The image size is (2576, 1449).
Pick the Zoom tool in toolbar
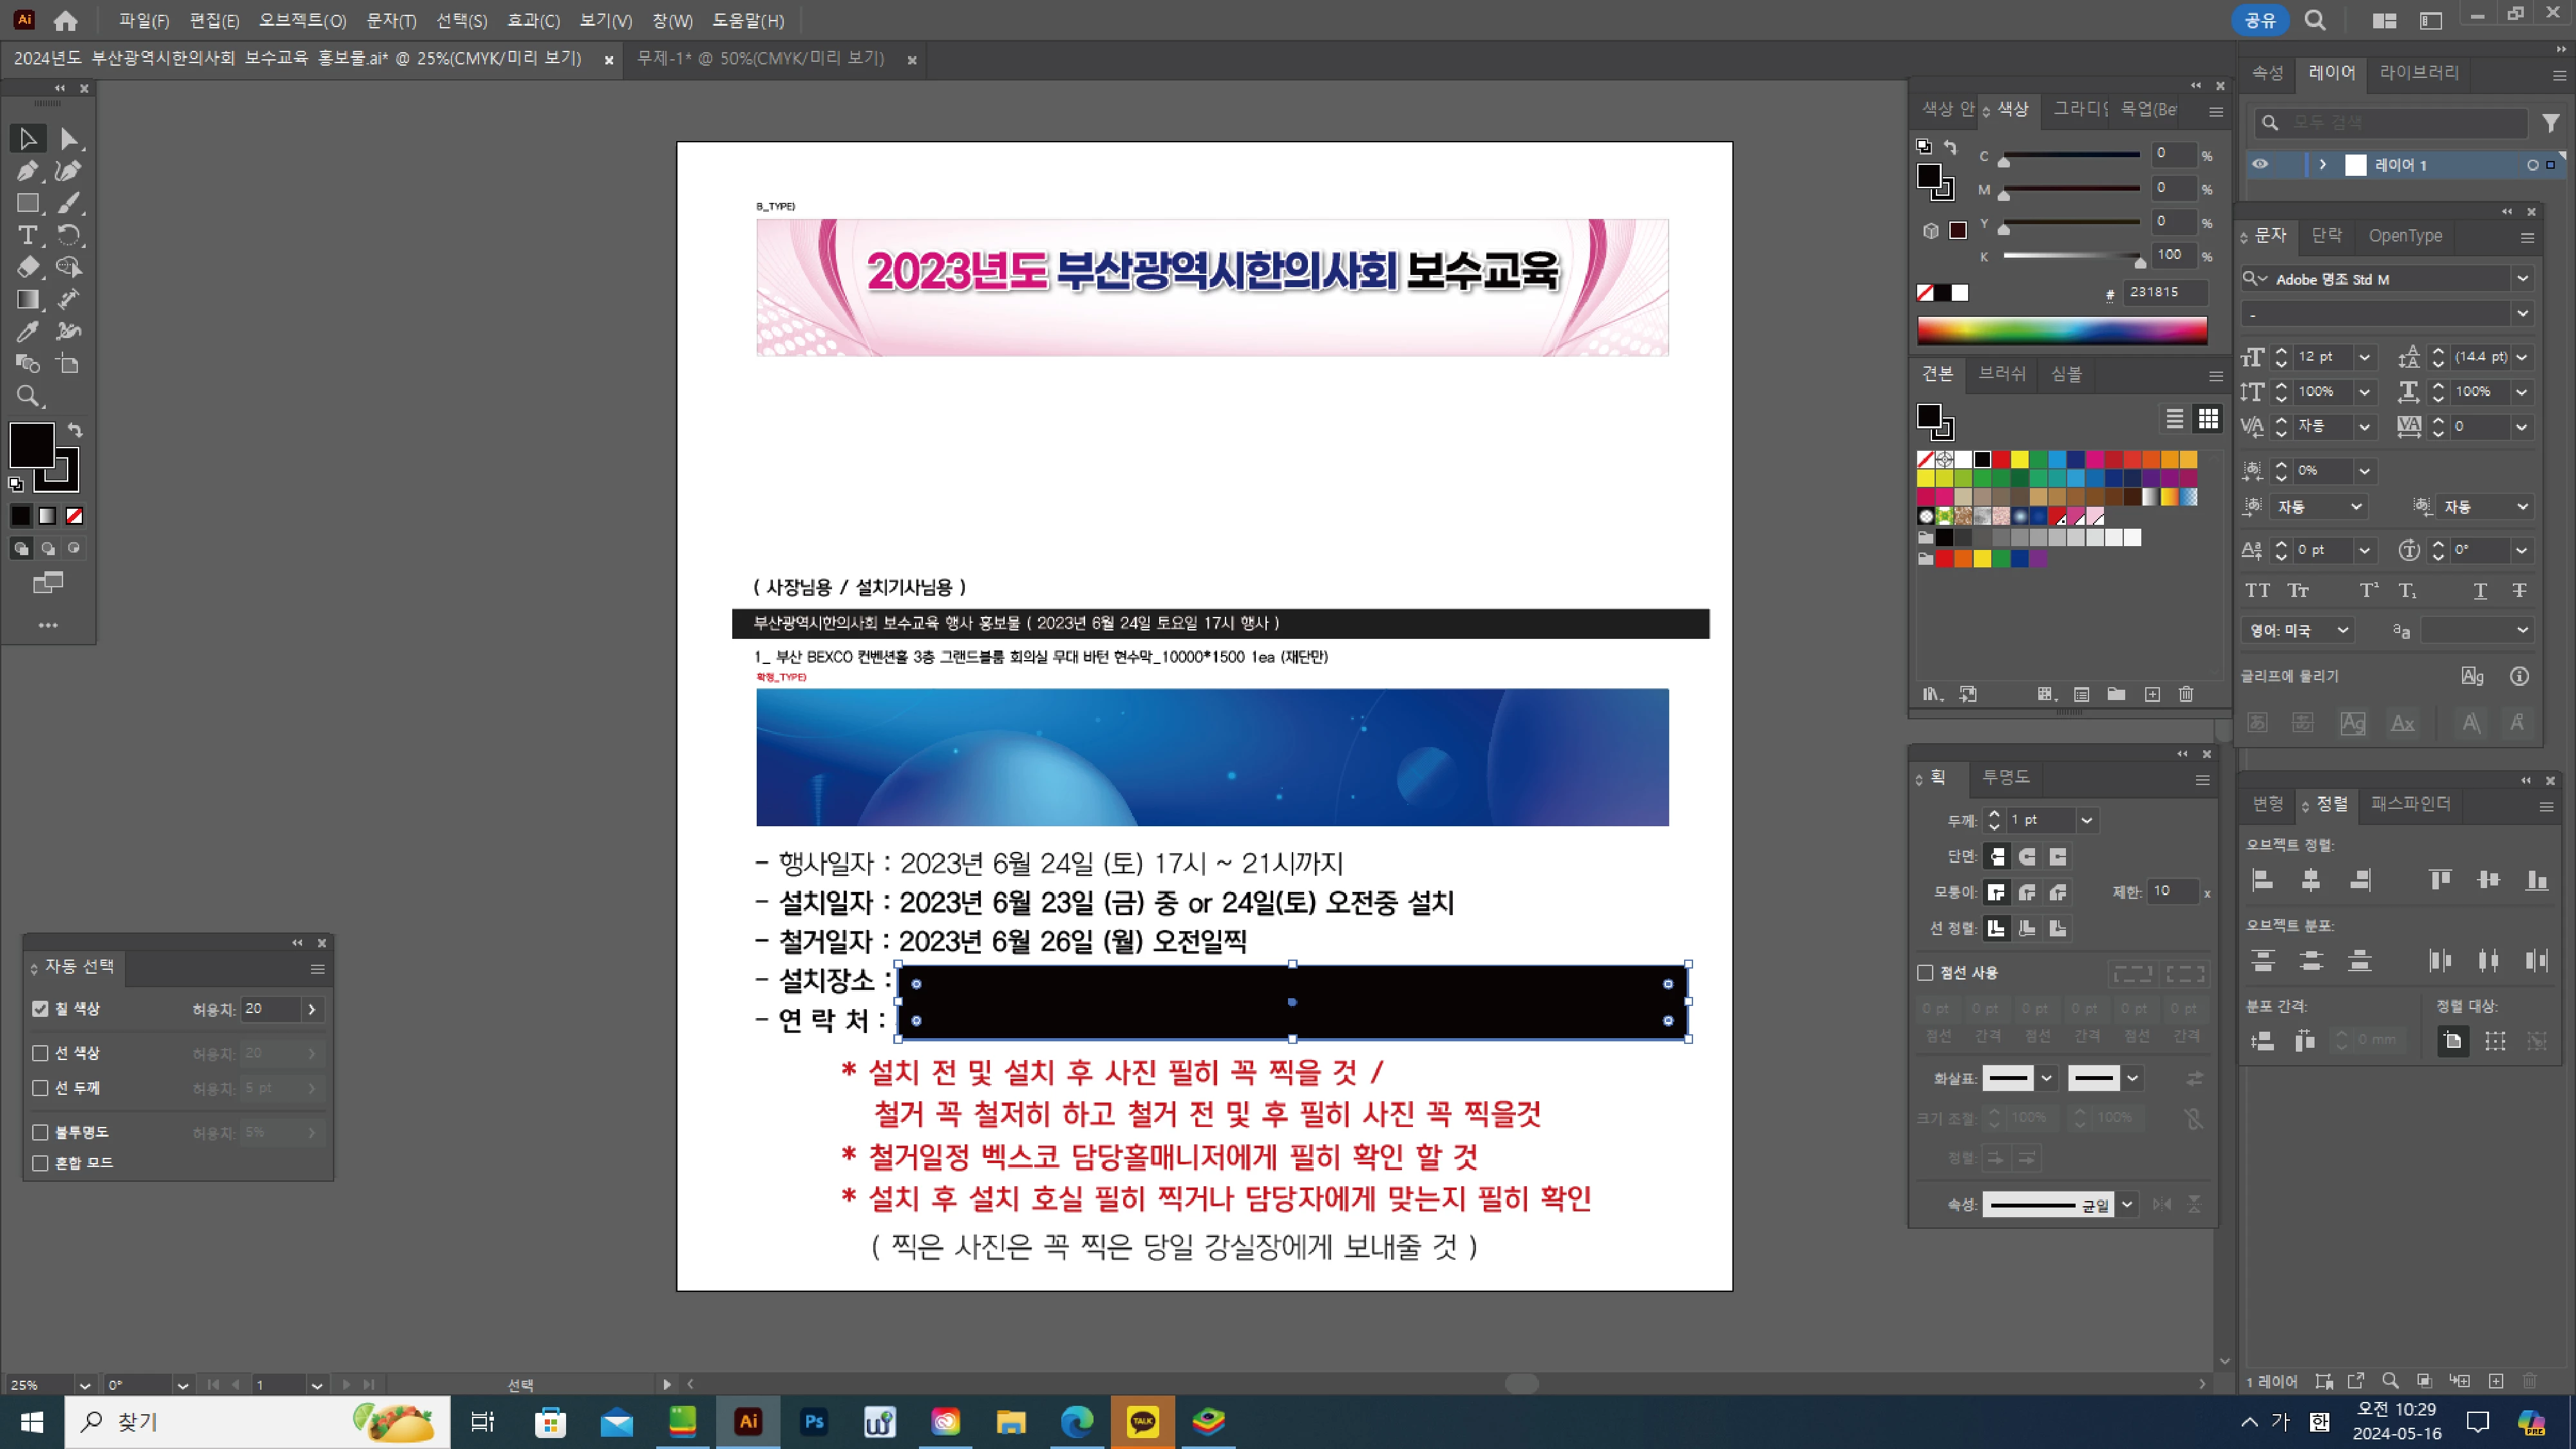(x=27, y=396)
